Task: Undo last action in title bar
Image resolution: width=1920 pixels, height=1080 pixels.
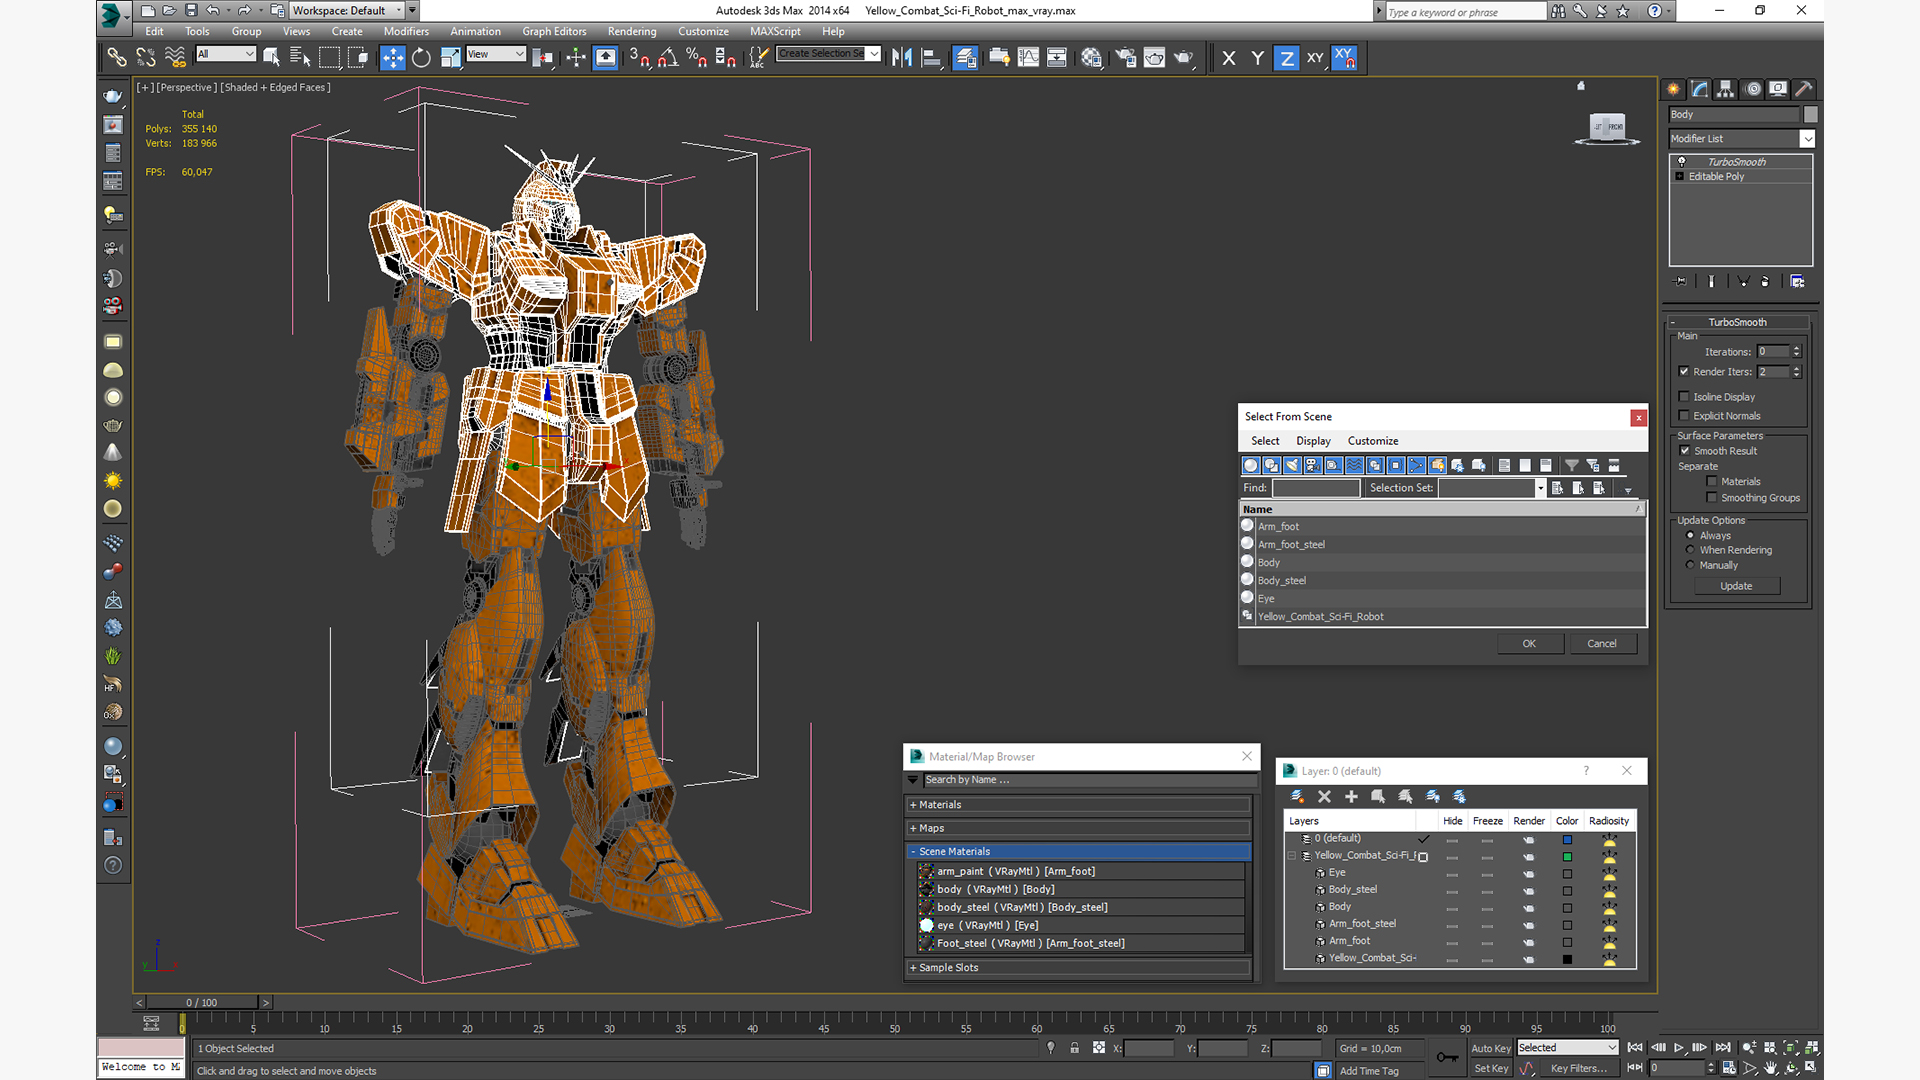Action: coord(213,11)
